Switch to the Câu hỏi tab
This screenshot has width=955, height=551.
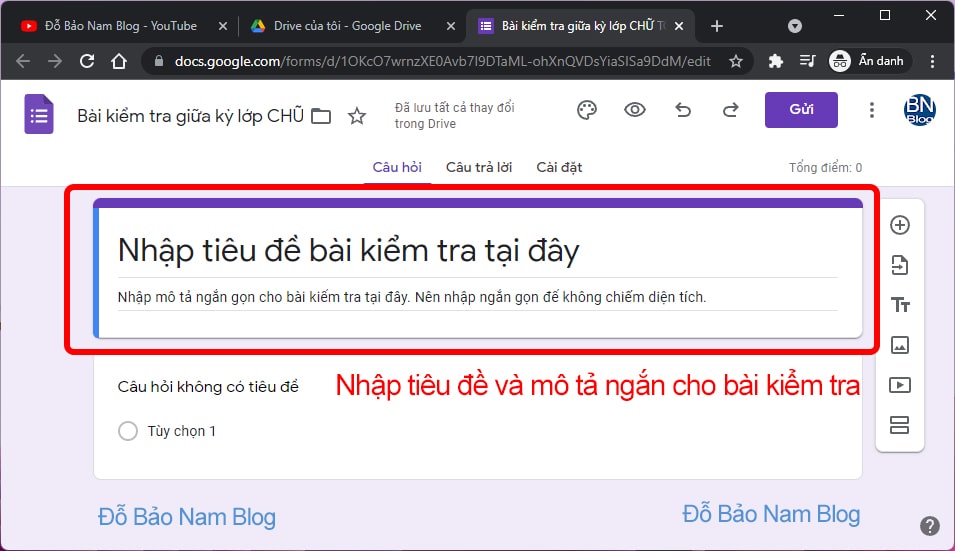tap(397, 167)
